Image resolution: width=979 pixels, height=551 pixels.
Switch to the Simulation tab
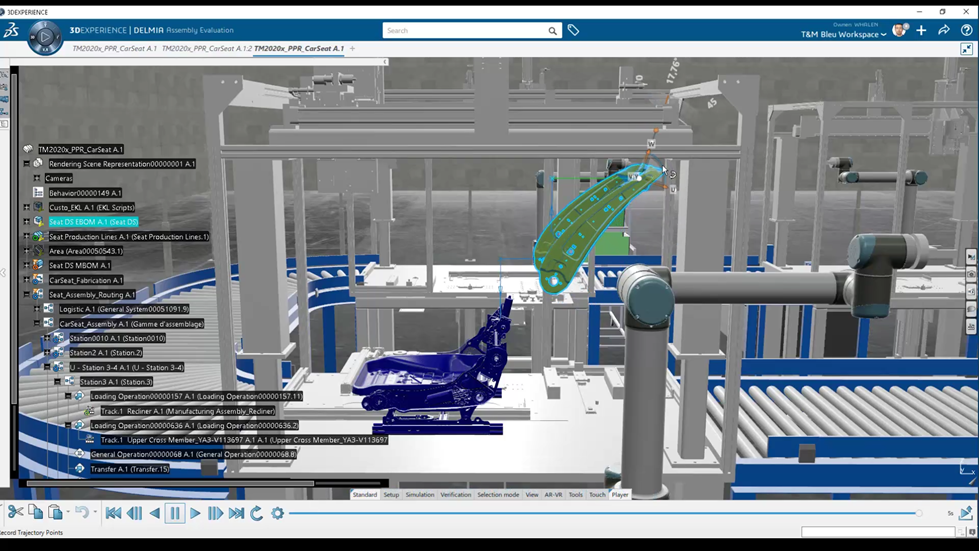[x=420, y=495]
